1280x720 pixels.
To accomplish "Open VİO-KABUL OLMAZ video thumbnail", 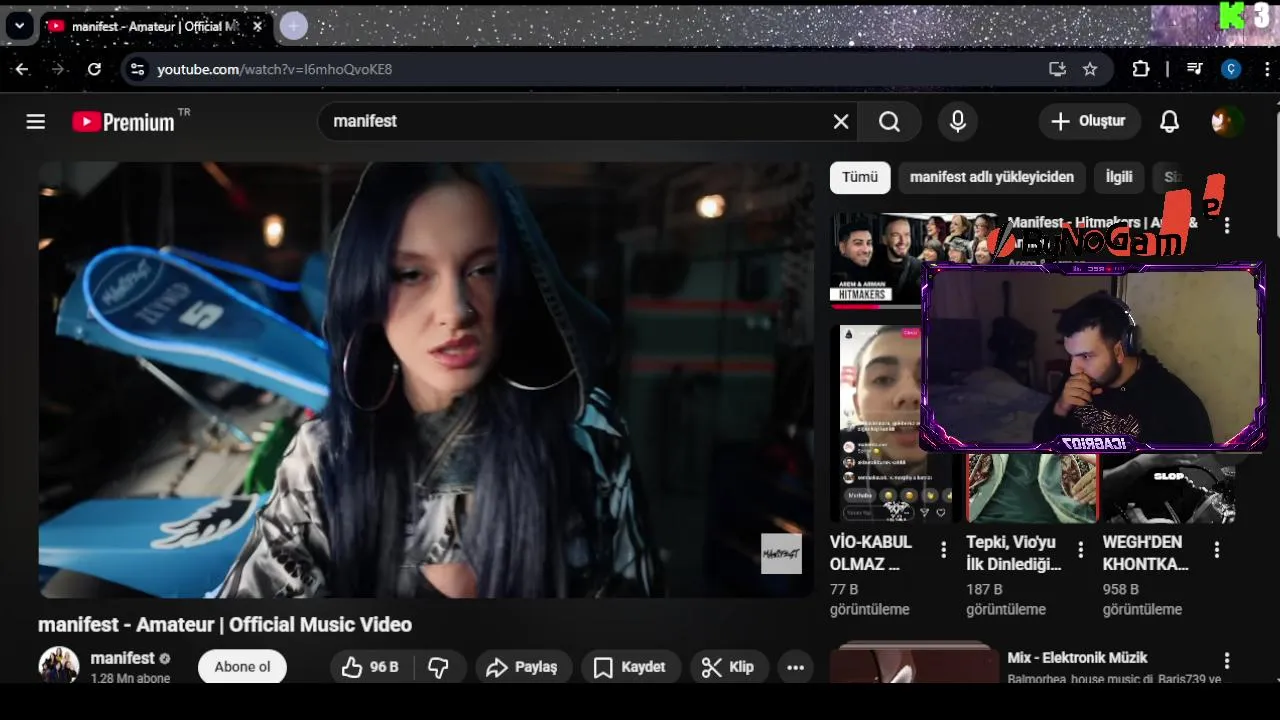I will tap(893, 423).
